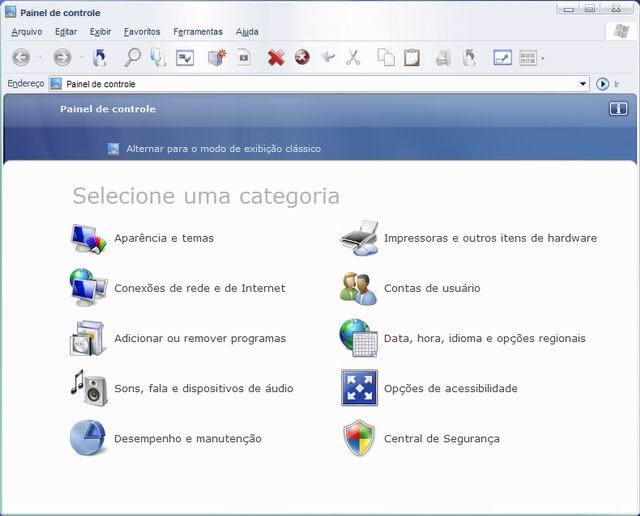640x516 pixels.
Task: Click the Views grid toolbar icon
Action: [x=528, y=58]
